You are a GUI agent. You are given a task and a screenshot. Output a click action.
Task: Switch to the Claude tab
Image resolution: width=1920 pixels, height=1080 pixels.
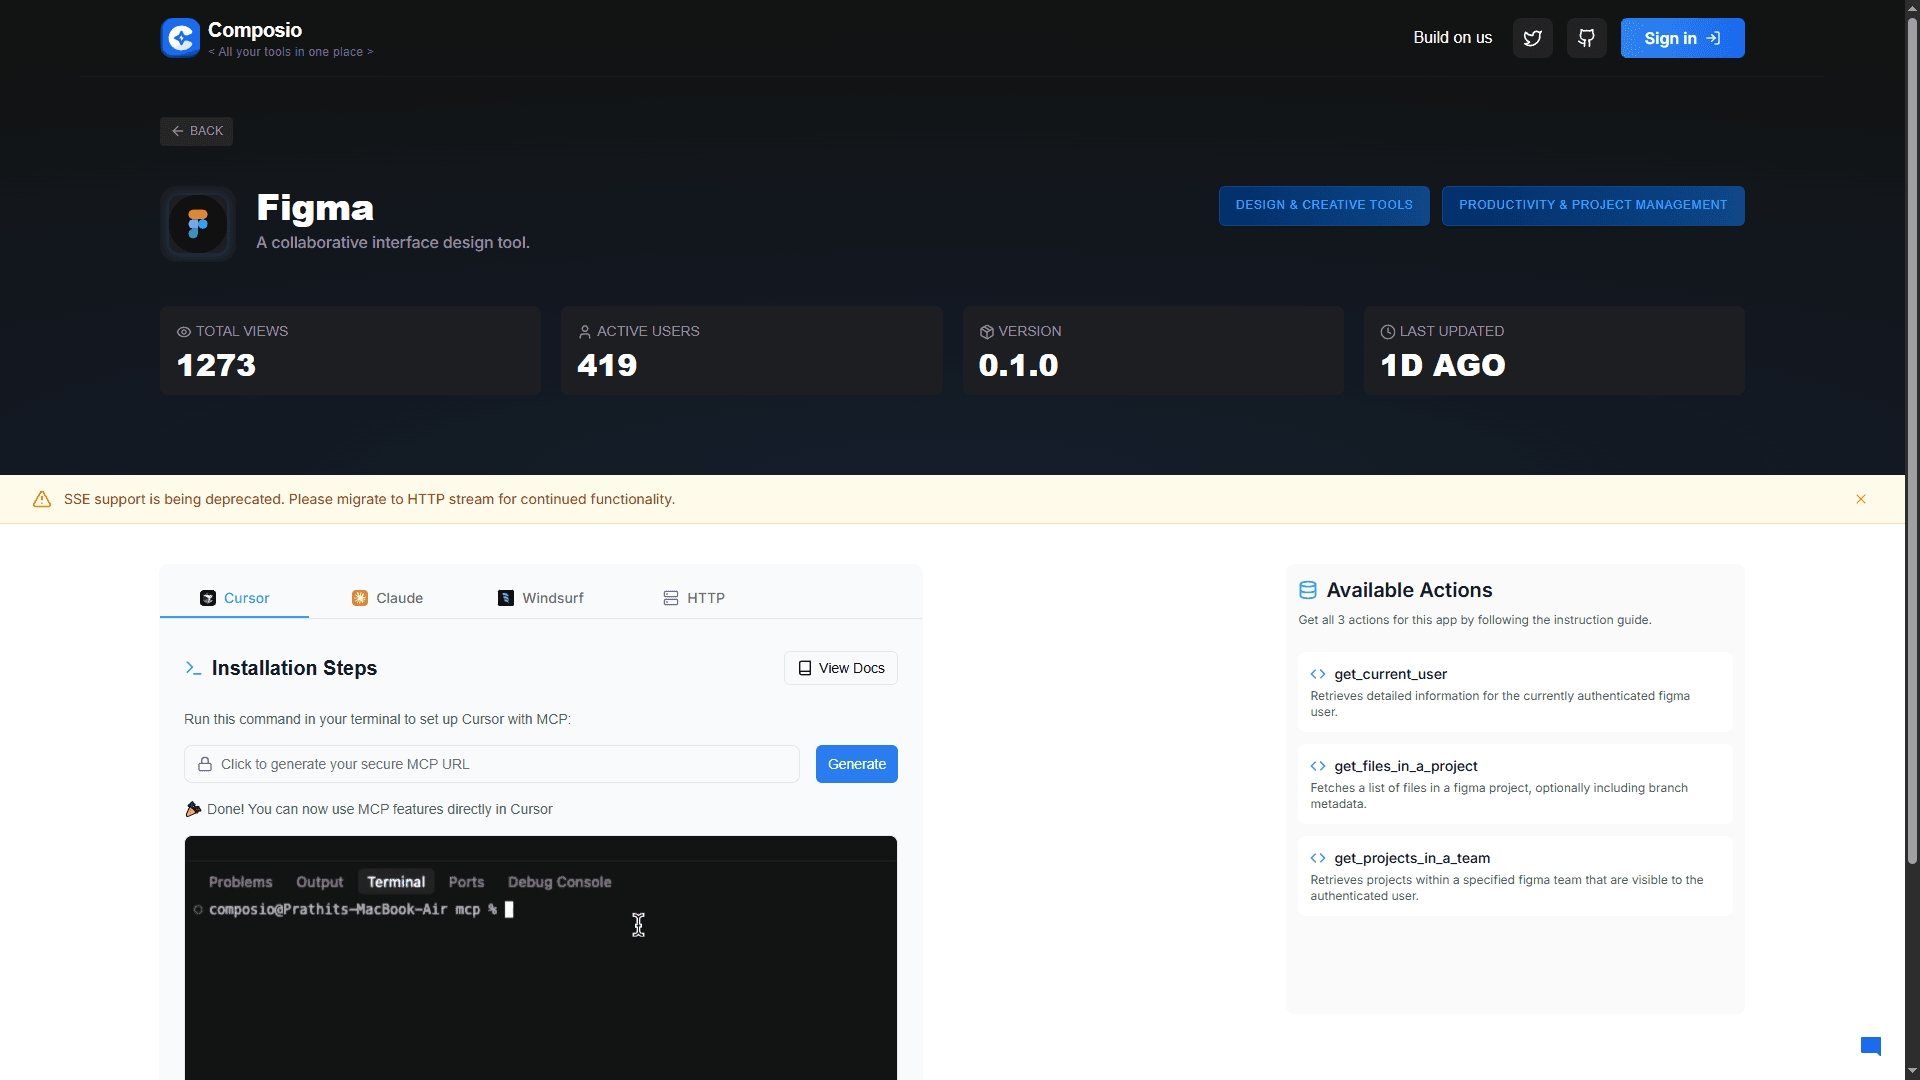[x=386, y=598]
